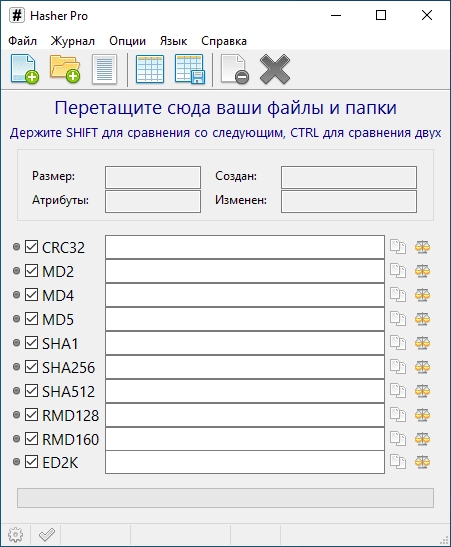Click the Add file toolbar icon
Image resolution: width=451 pixels, height=547 pixels.
(24, 69)
